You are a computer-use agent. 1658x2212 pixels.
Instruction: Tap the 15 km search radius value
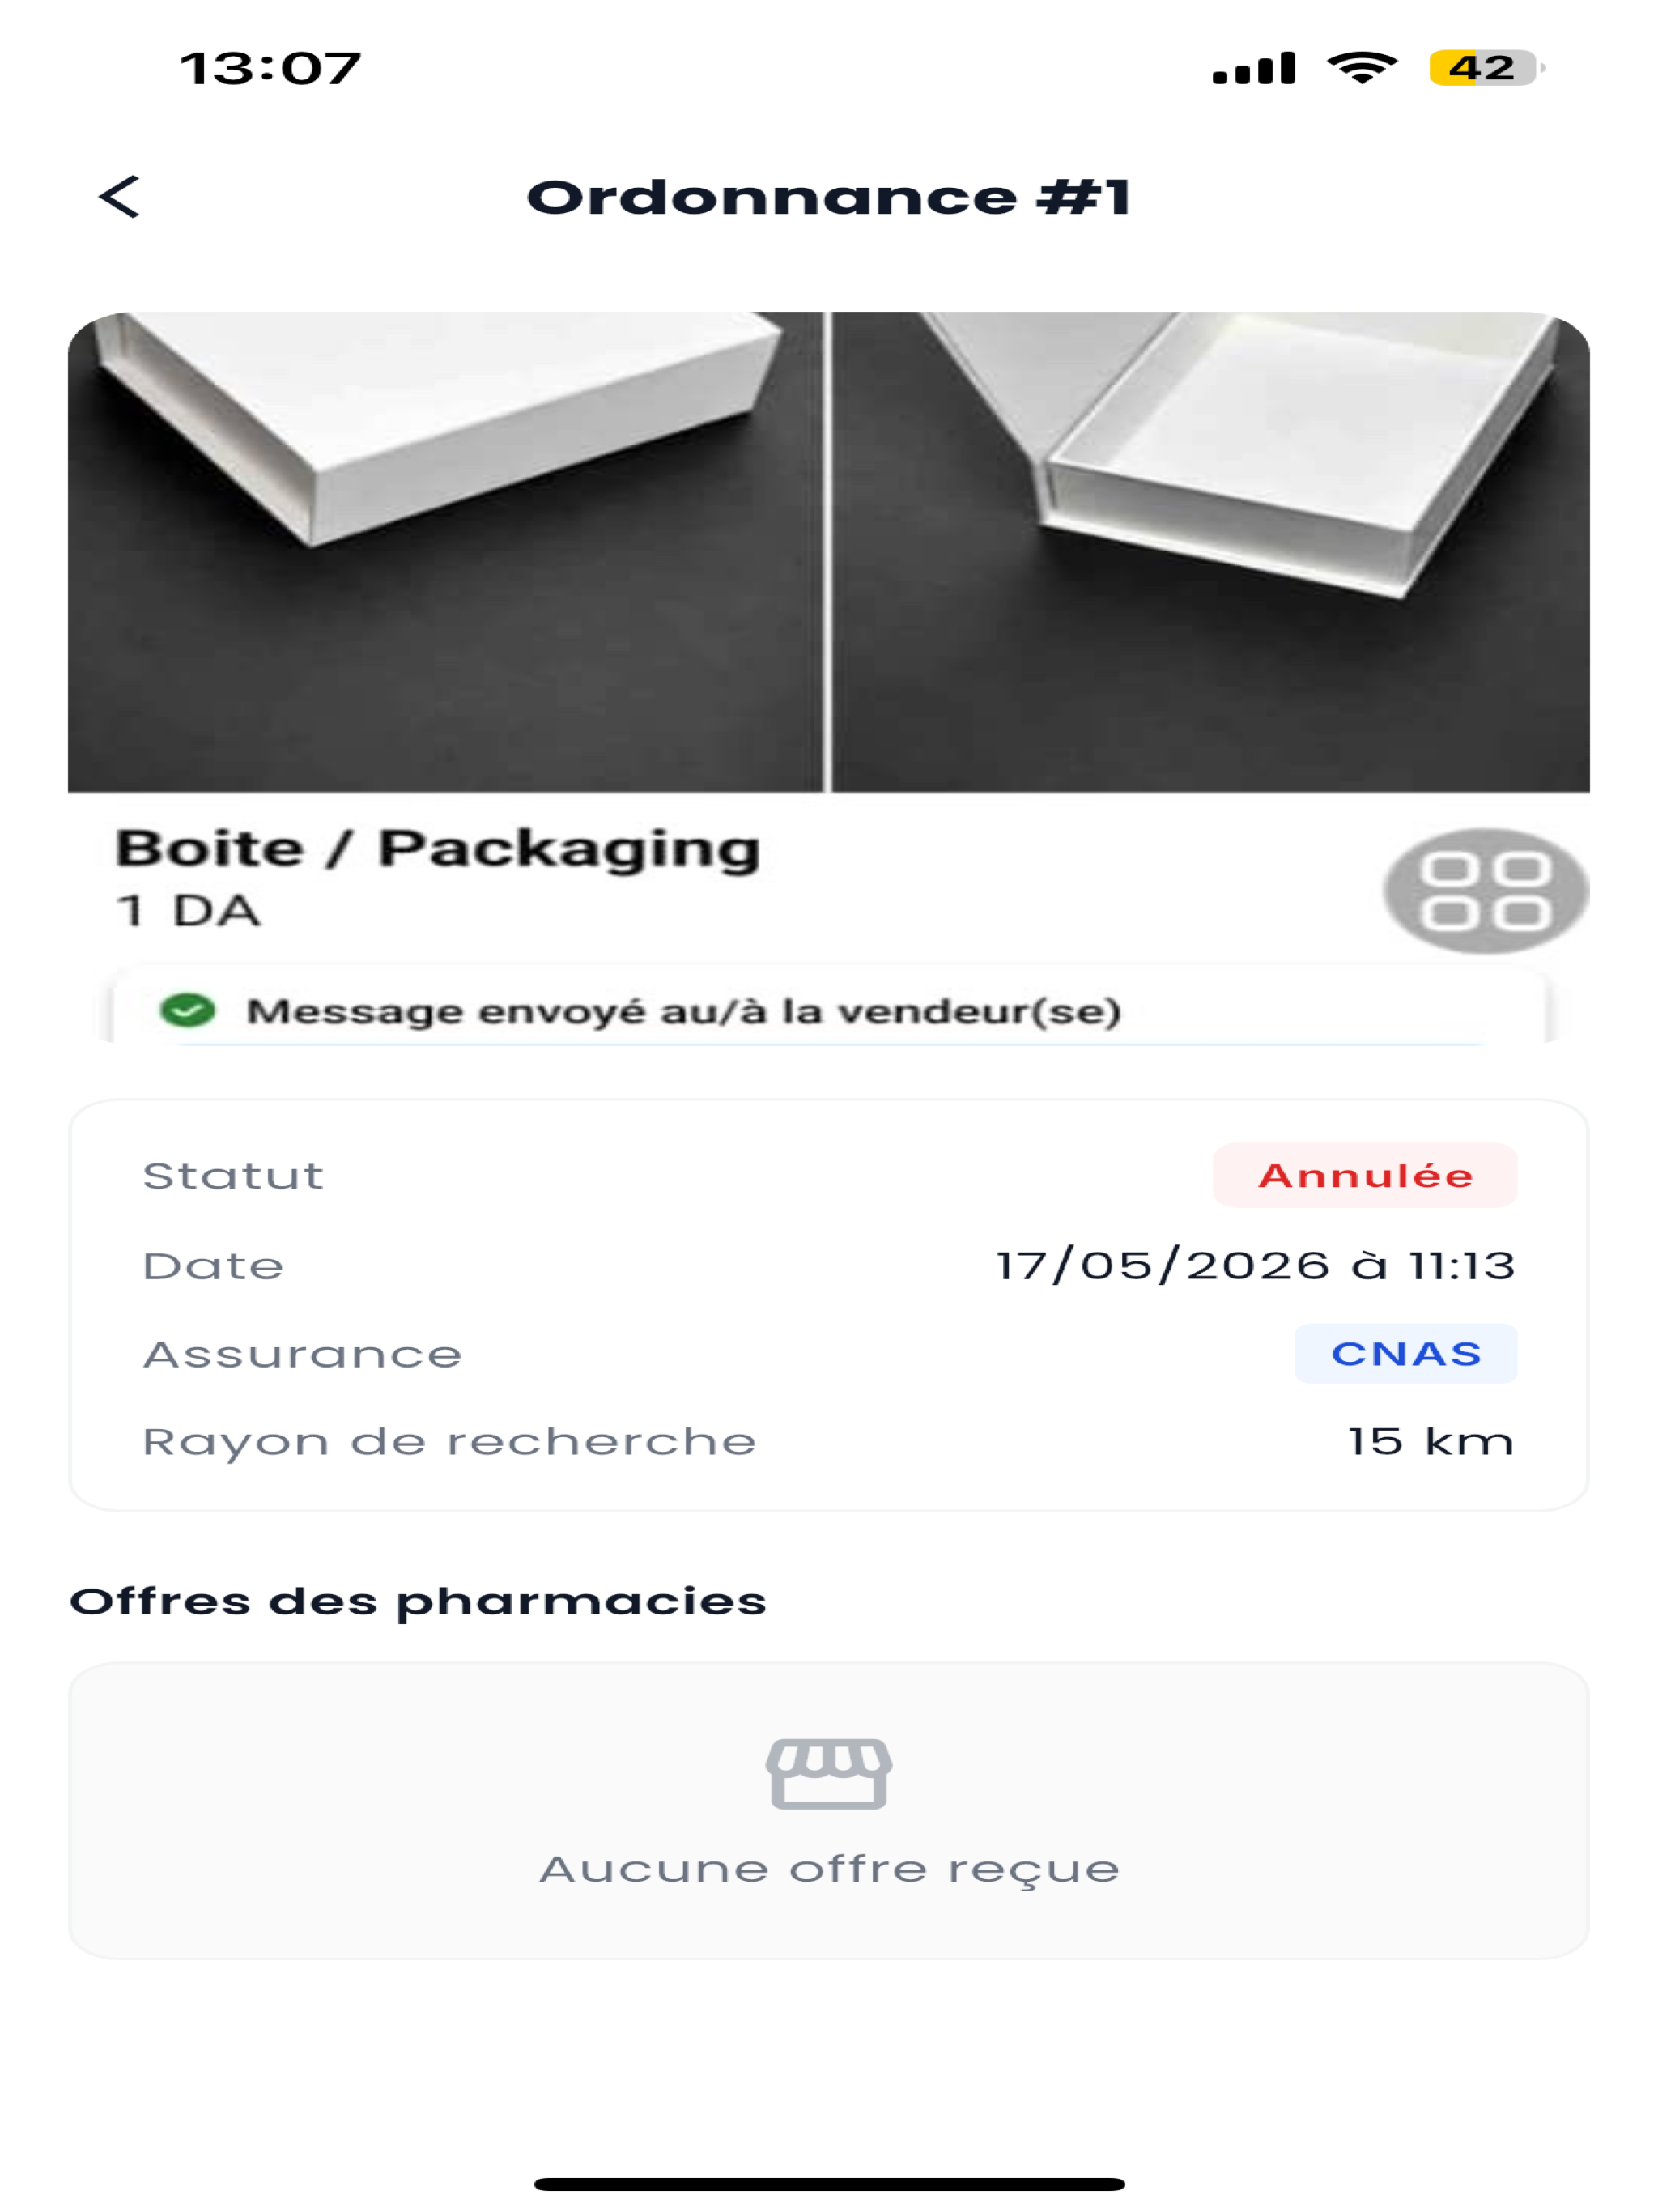(x=1431, y=1441)
